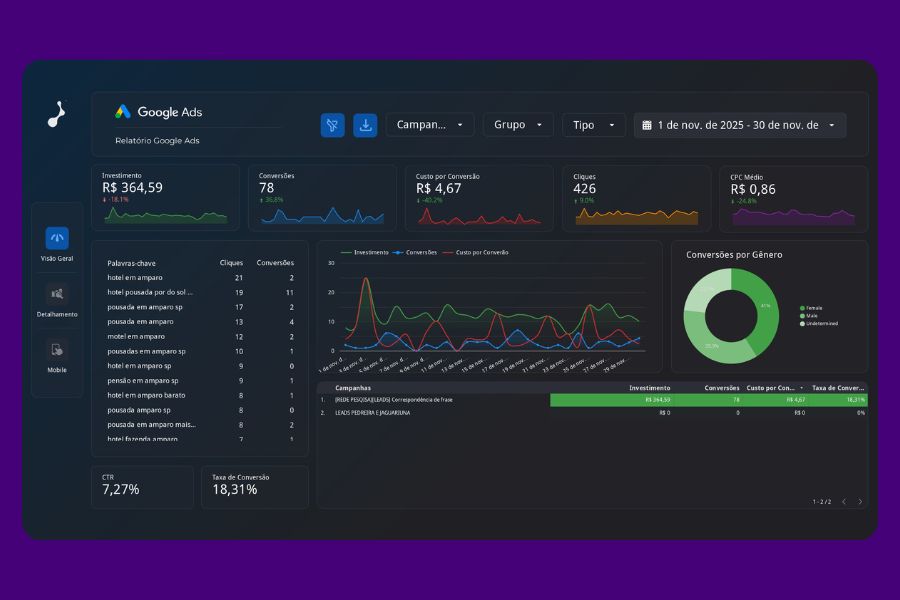Screen dimensions: 900x600
Task: Select the "hotel em amparo" keyword row
Action: (200, 278)
